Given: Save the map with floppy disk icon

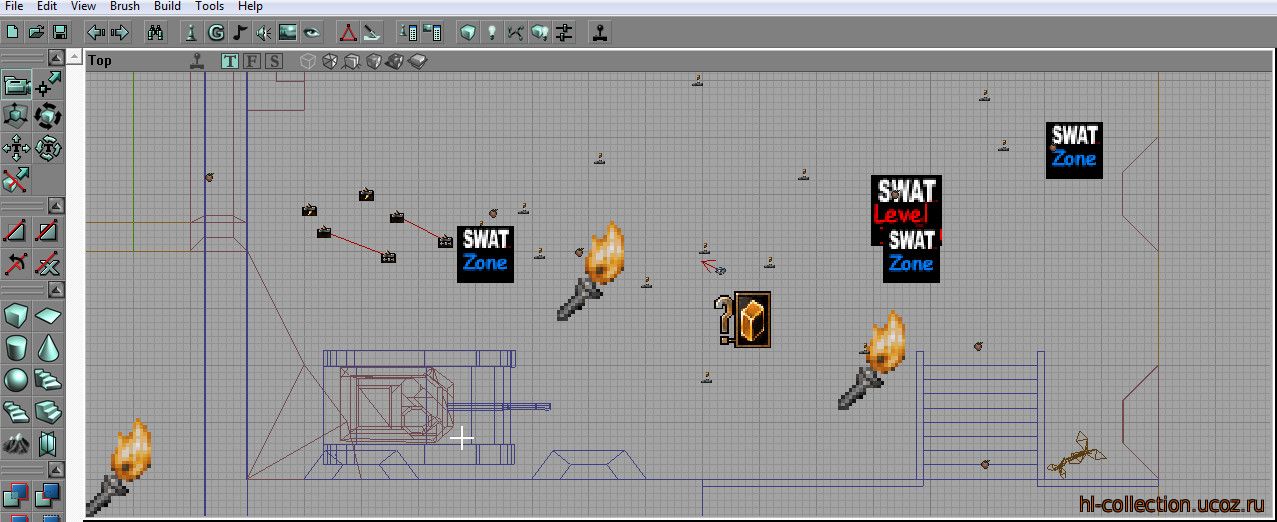Looking at the screenshot, I should pos(60,33).
